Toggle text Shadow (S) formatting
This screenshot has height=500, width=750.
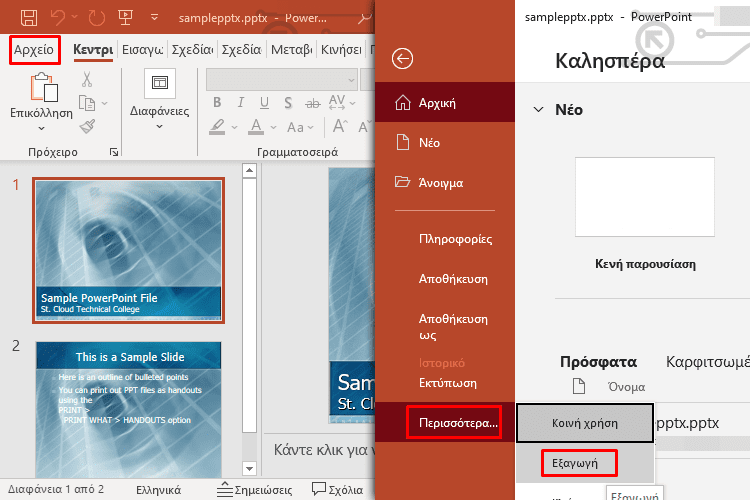pyautogui.click(x=288, y=102)
